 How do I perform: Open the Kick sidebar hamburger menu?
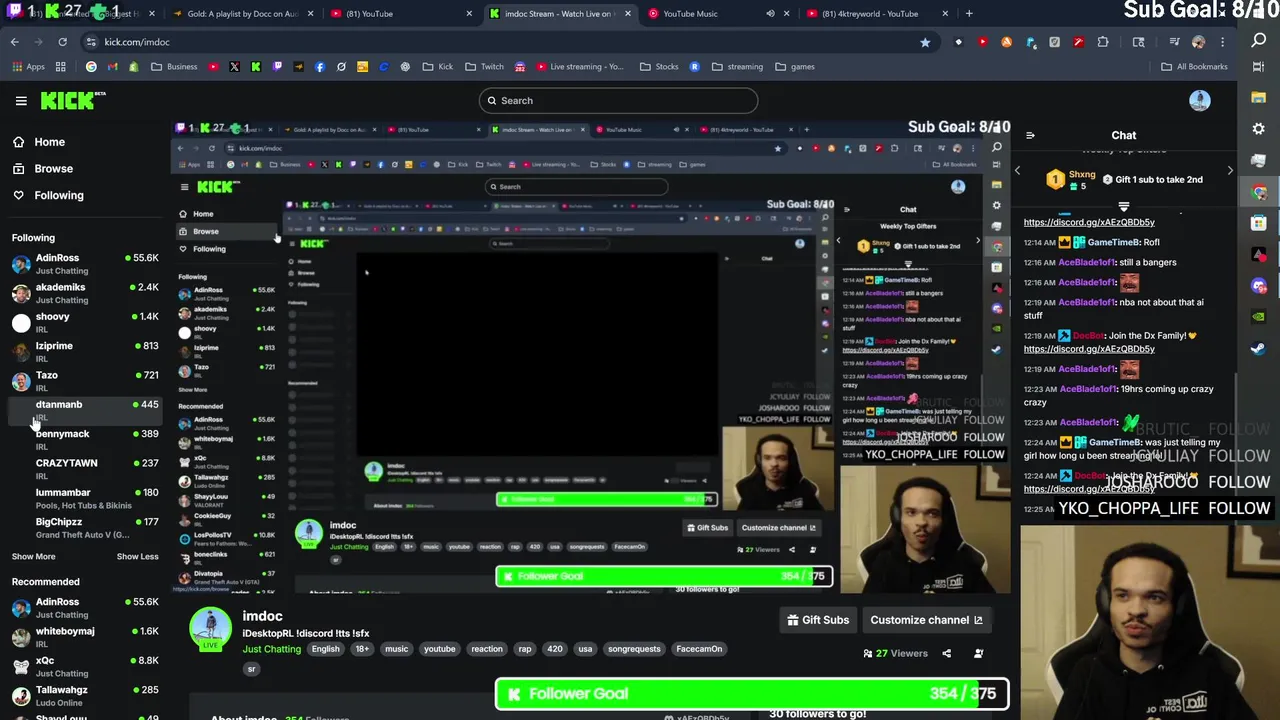21,100
